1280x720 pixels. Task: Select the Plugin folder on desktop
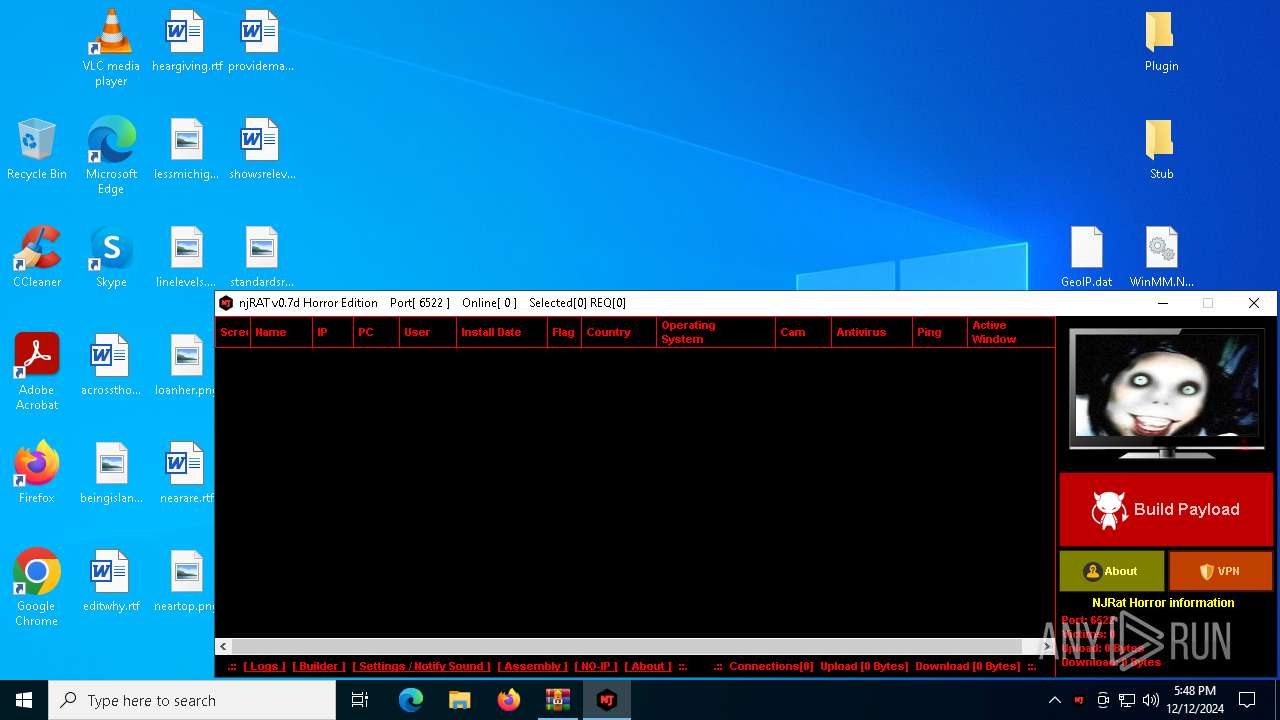[x=1161, y=42]
